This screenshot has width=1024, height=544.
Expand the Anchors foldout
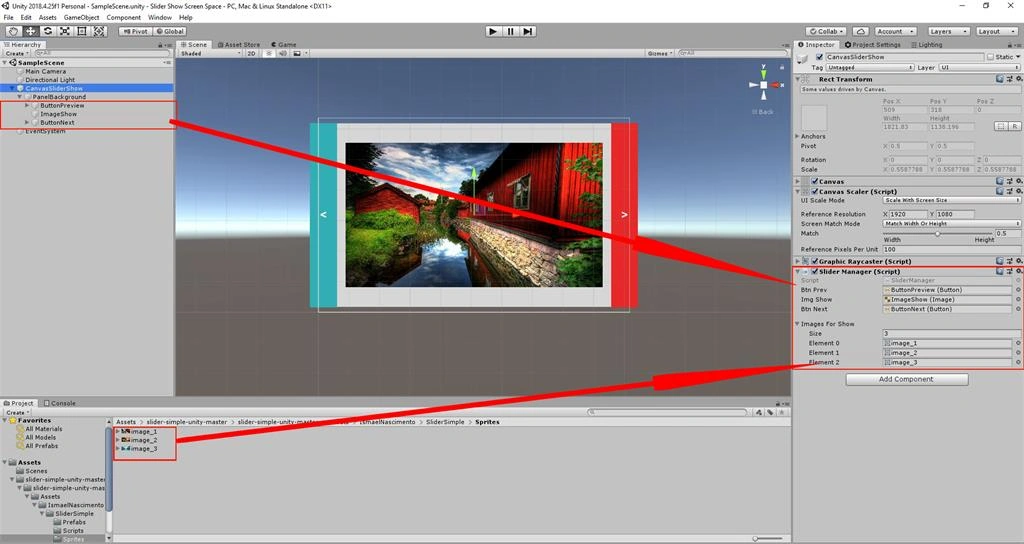[797, 136]
